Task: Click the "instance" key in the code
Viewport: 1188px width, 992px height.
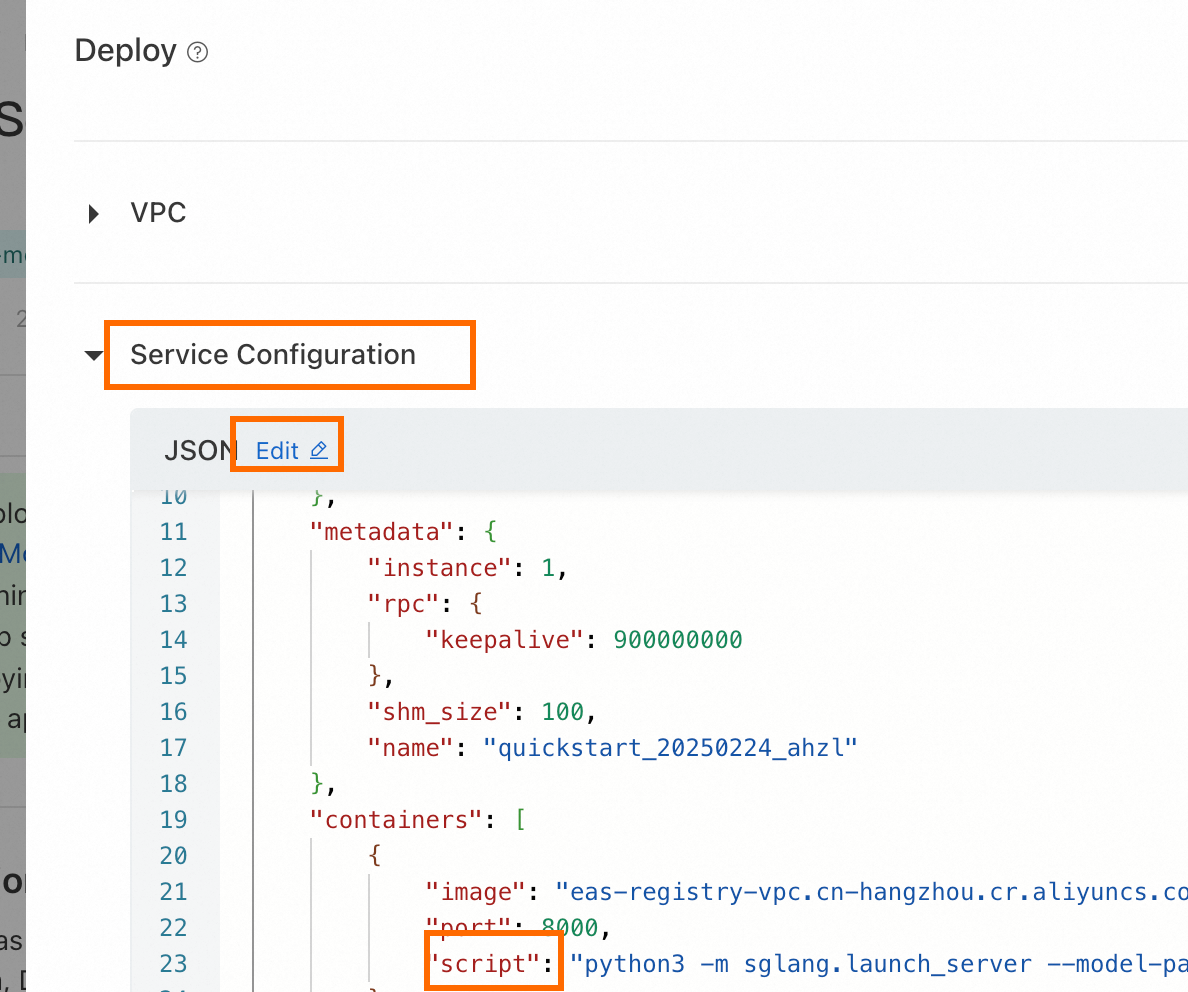Action: tap(440, 568)
